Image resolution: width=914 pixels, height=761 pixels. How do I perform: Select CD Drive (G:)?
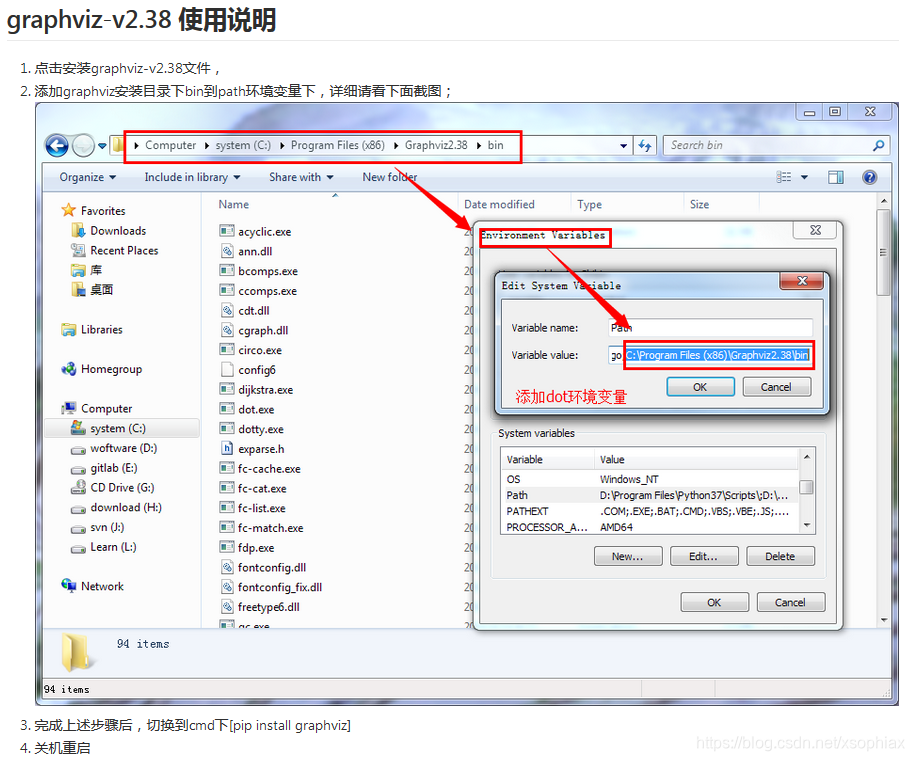tap(113, 488)
